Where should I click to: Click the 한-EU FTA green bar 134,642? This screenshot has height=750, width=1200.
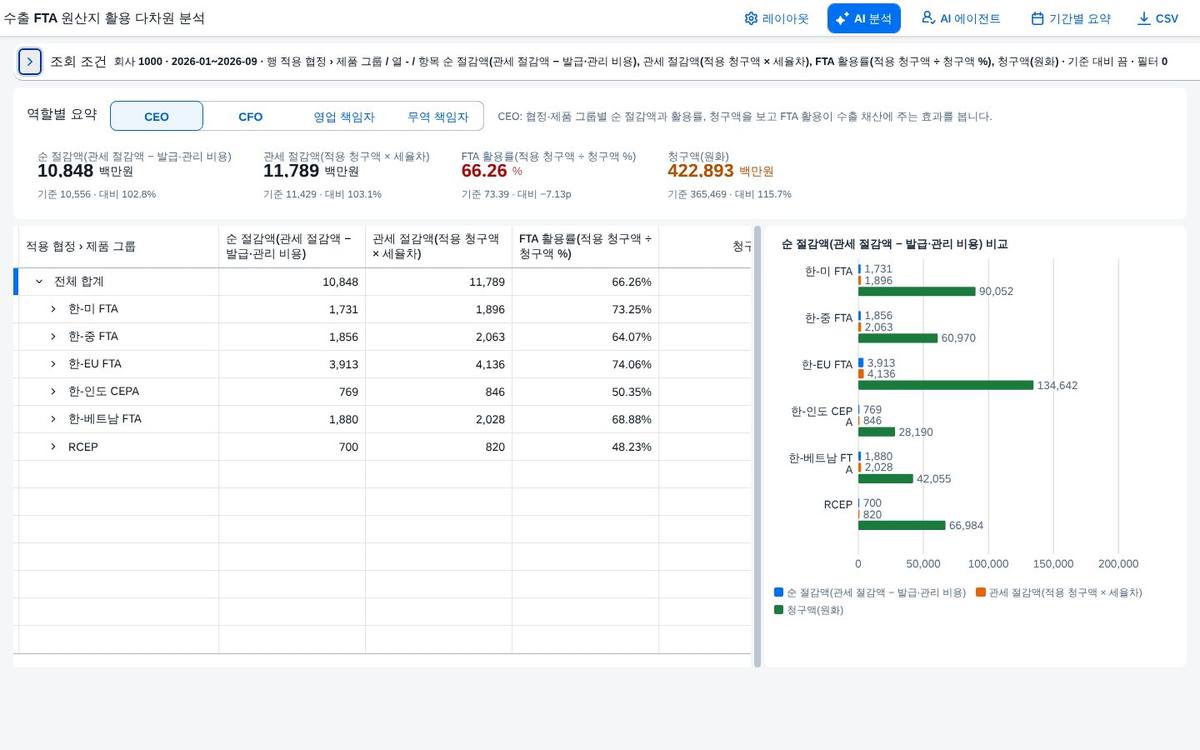pos(946,385)
